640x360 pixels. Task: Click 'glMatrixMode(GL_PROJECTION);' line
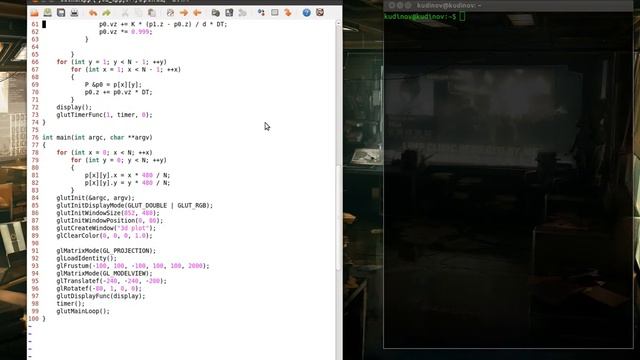[x=106, y=251]
